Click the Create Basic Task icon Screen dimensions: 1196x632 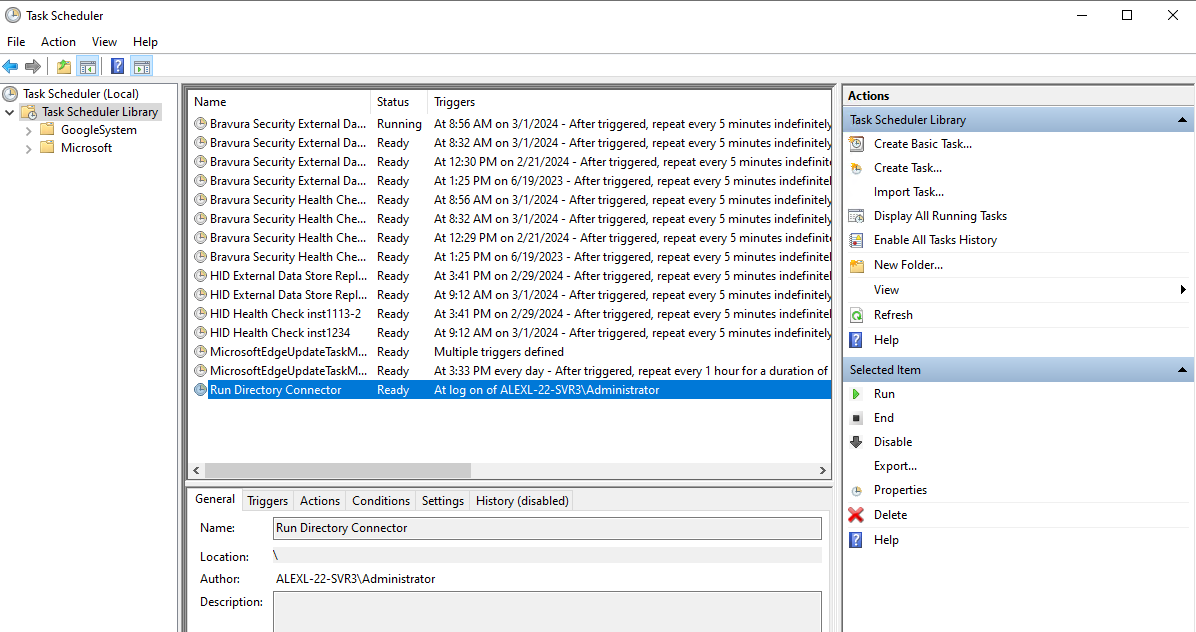pos(856,143)
